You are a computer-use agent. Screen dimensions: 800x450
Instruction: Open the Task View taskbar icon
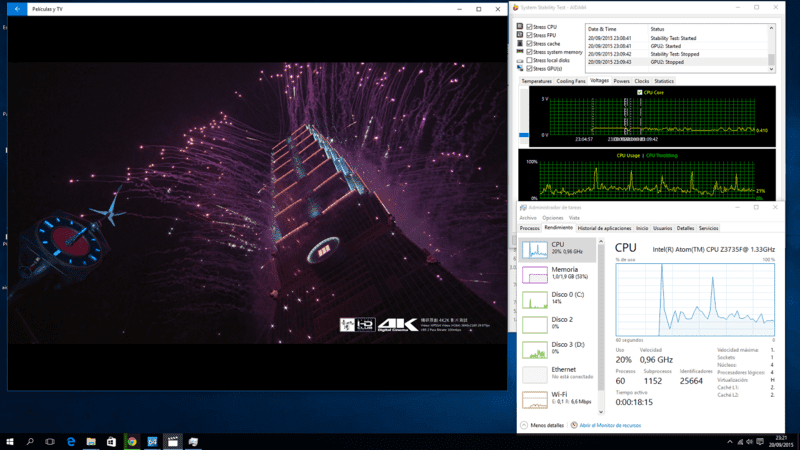50,442
